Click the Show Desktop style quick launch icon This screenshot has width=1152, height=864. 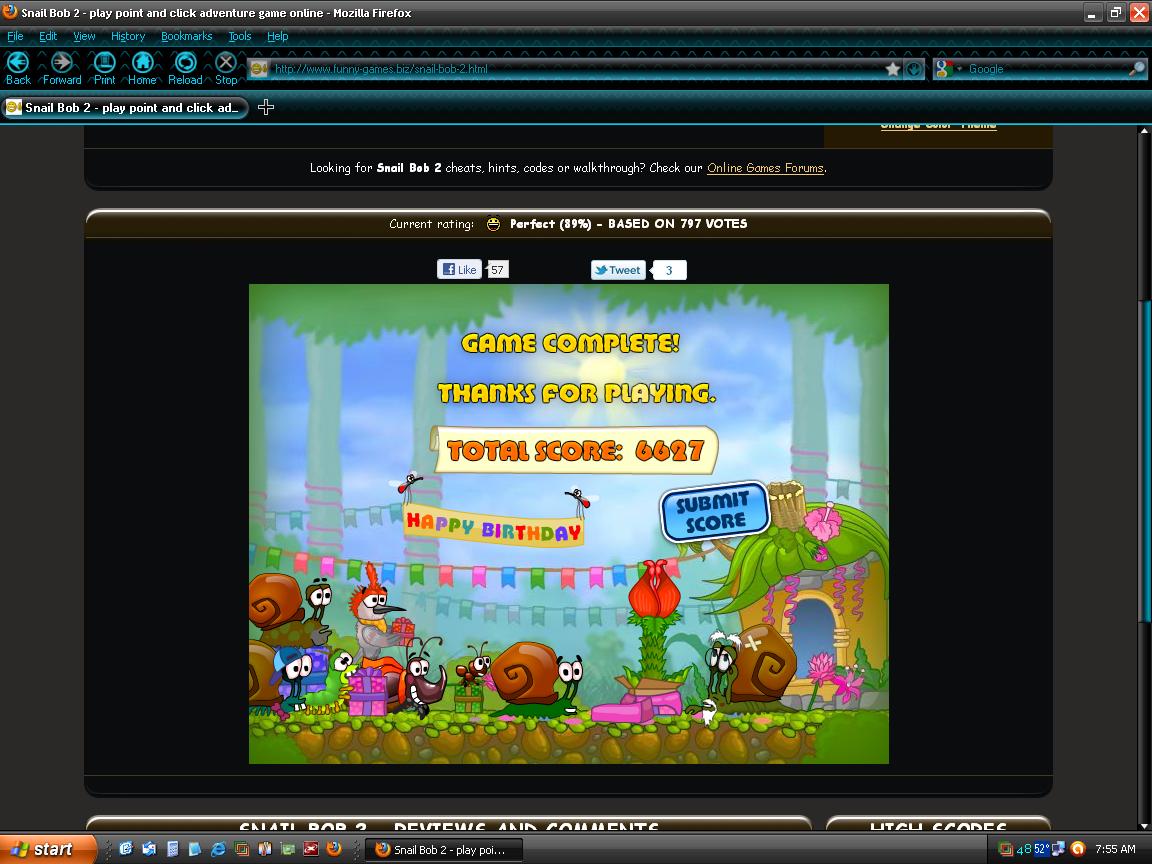149,849
